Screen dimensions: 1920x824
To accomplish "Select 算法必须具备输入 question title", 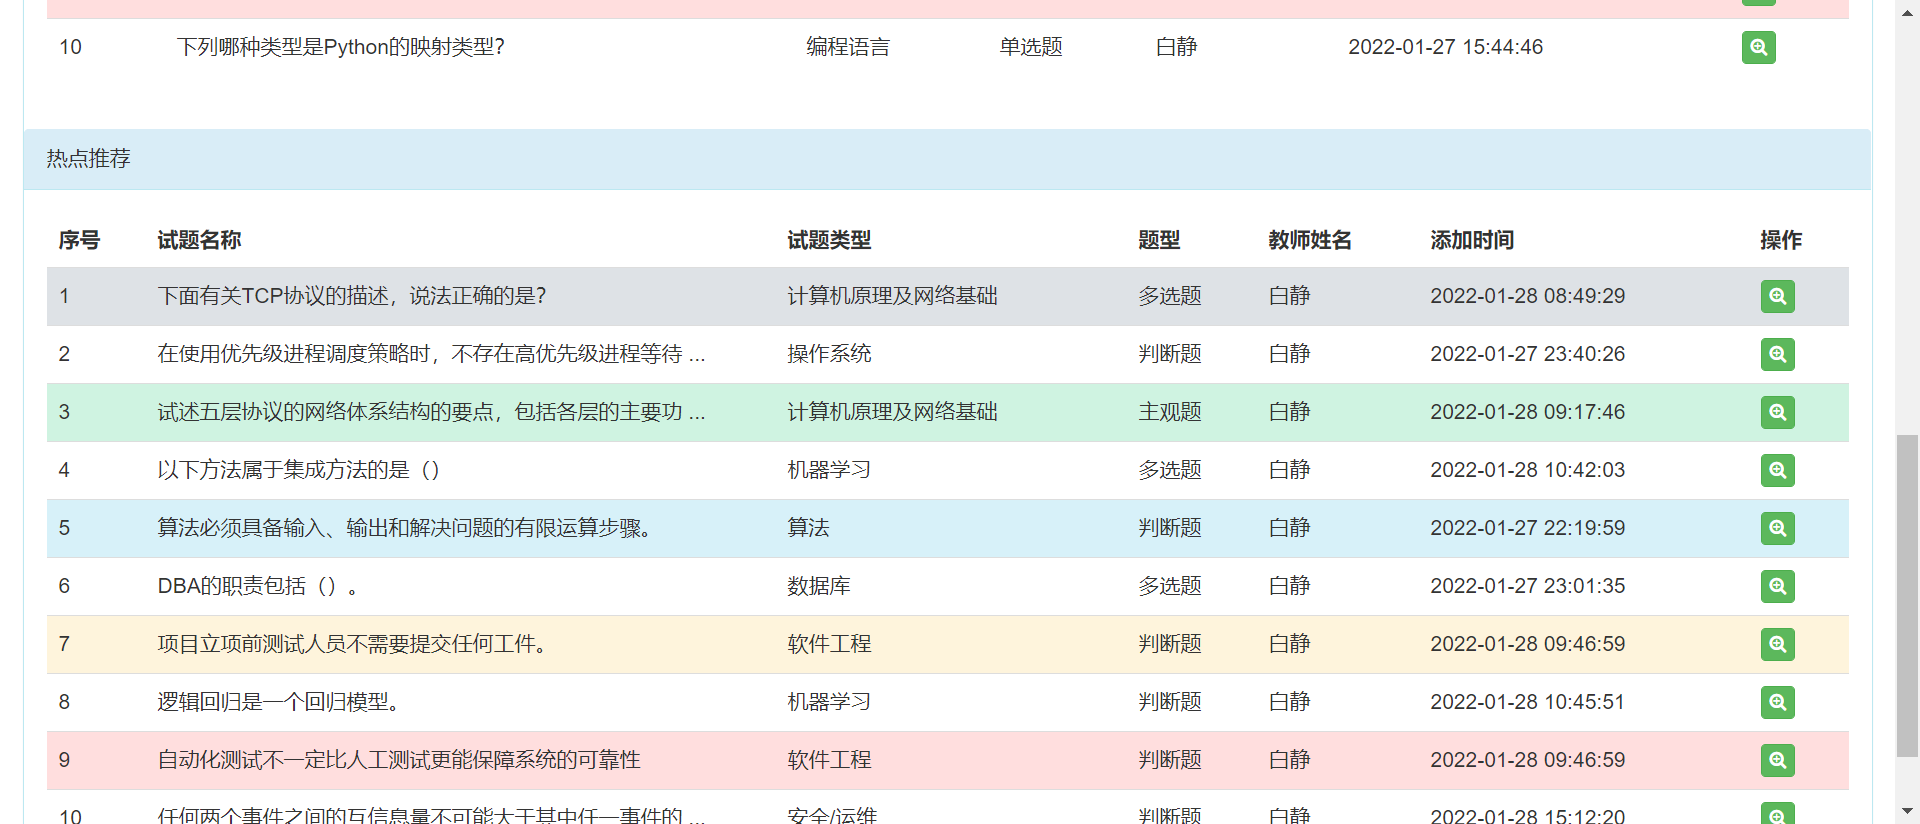I will pyautogui.click(x=404, y=528).
